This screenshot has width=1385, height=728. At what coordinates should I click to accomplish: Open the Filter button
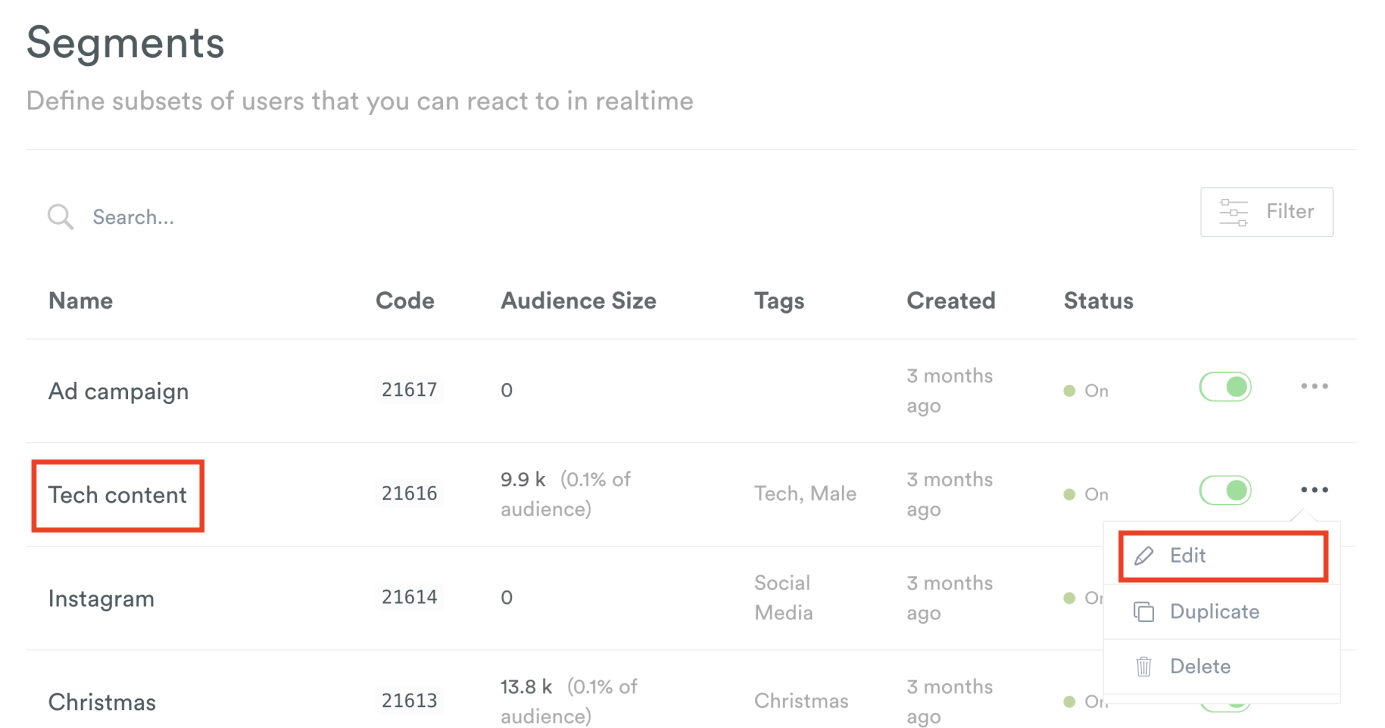(x=1266, y=212)
